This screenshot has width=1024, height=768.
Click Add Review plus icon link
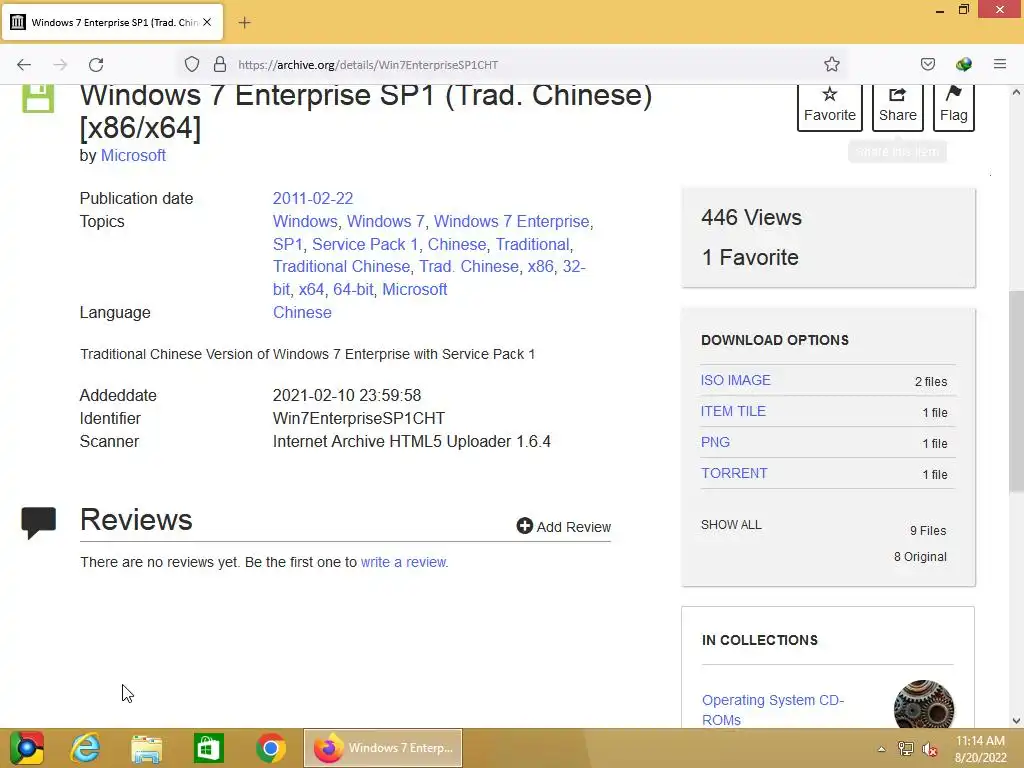(x=564, y=526)
